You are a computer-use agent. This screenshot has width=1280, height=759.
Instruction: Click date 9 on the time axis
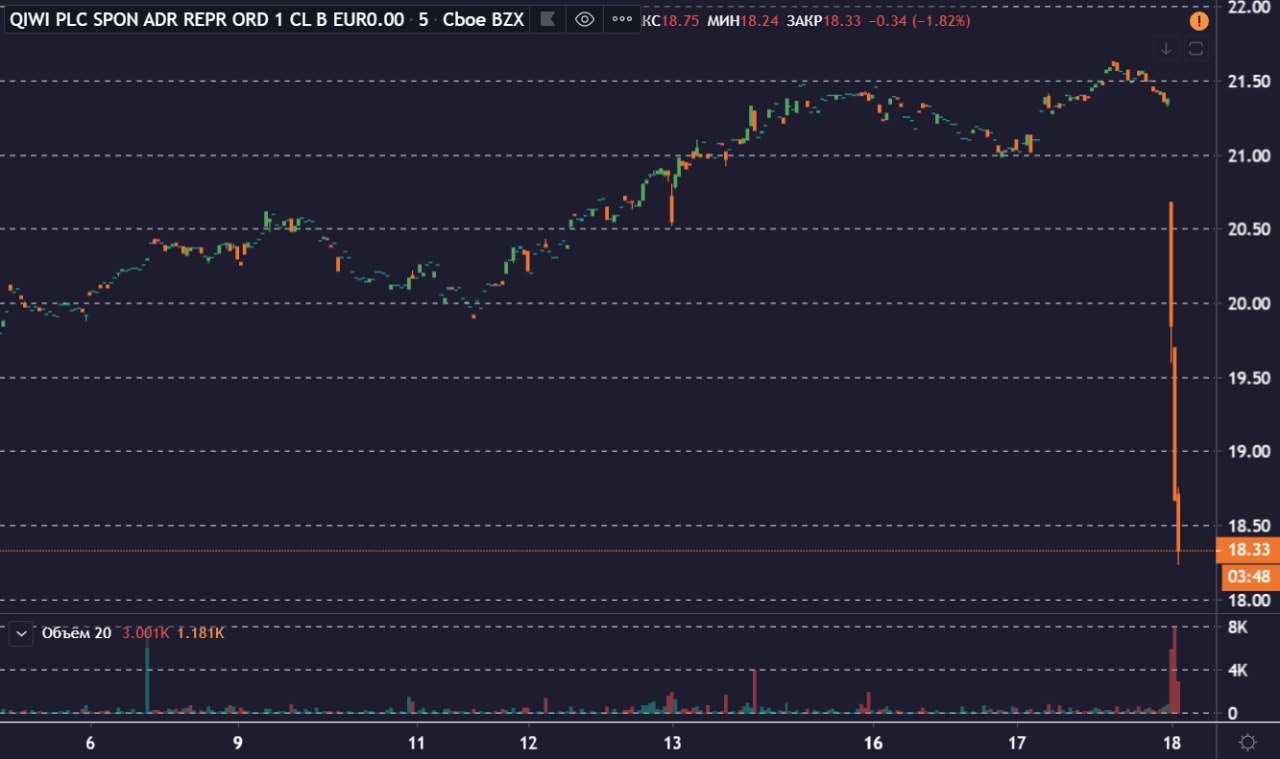(x=238, y=743)
